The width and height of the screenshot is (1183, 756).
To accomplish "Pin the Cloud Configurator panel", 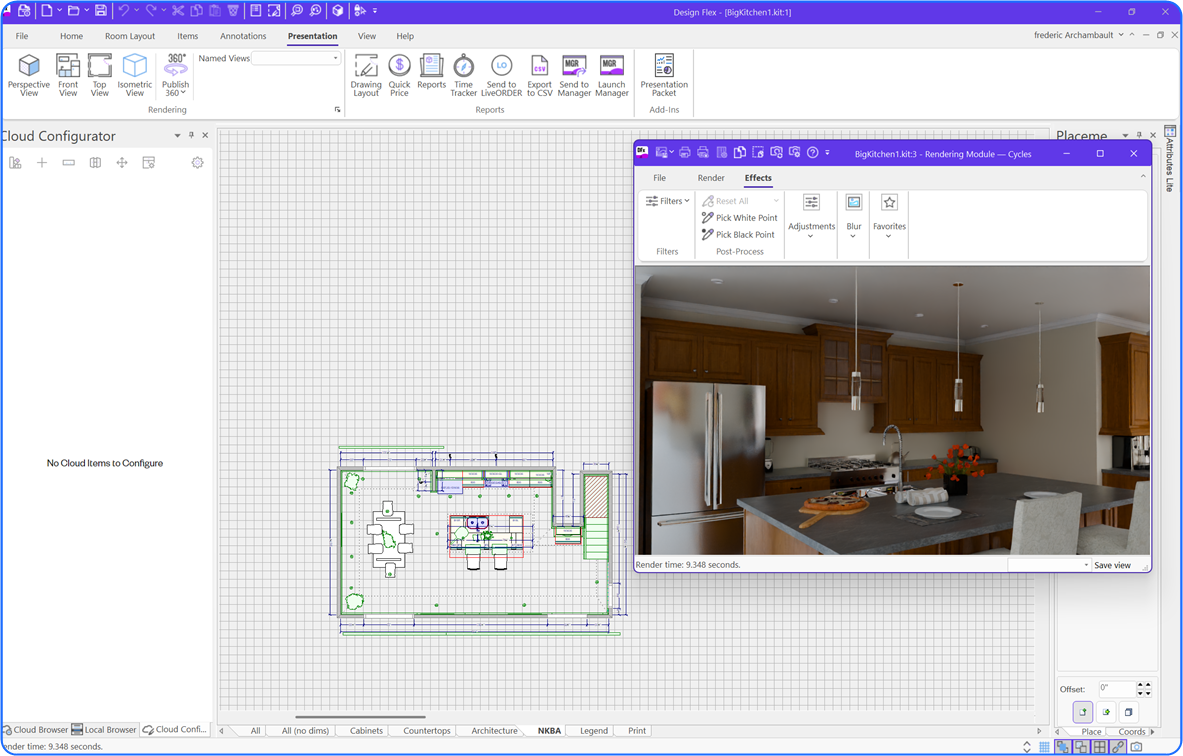I will pos(191,136).
